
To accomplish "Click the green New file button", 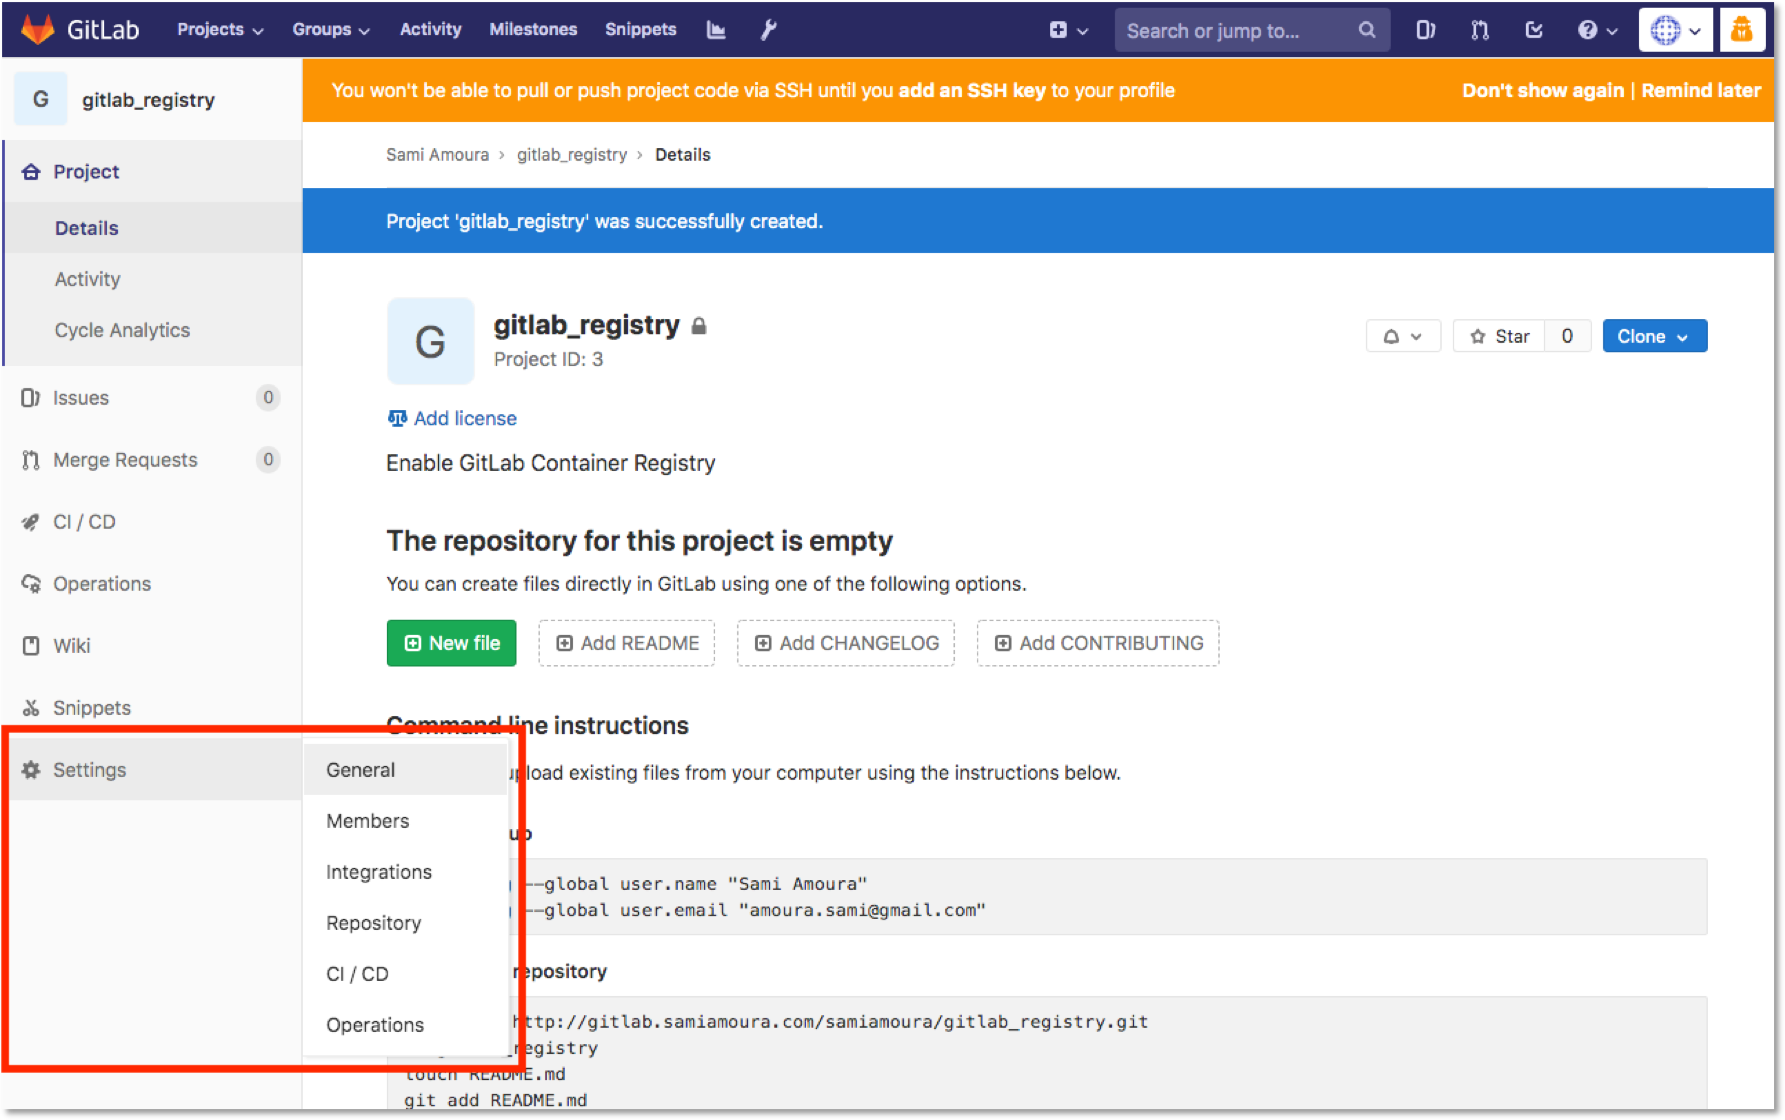I will coord(451,643).
